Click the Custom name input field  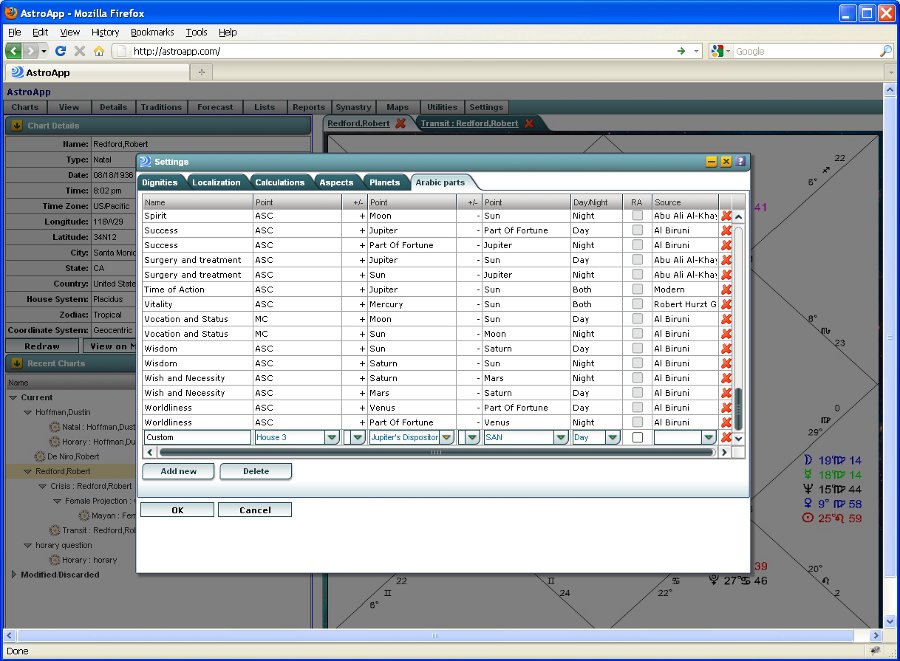click(x=196, y=438)
